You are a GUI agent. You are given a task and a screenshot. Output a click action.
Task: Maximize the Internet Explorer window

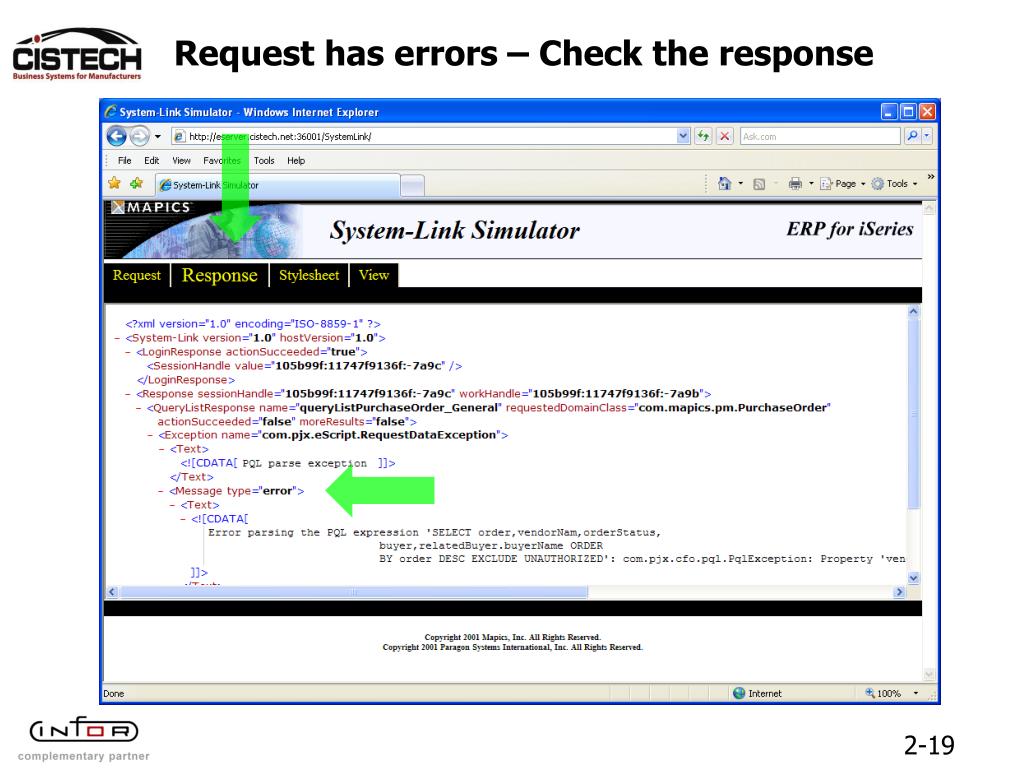coord(908,112)
